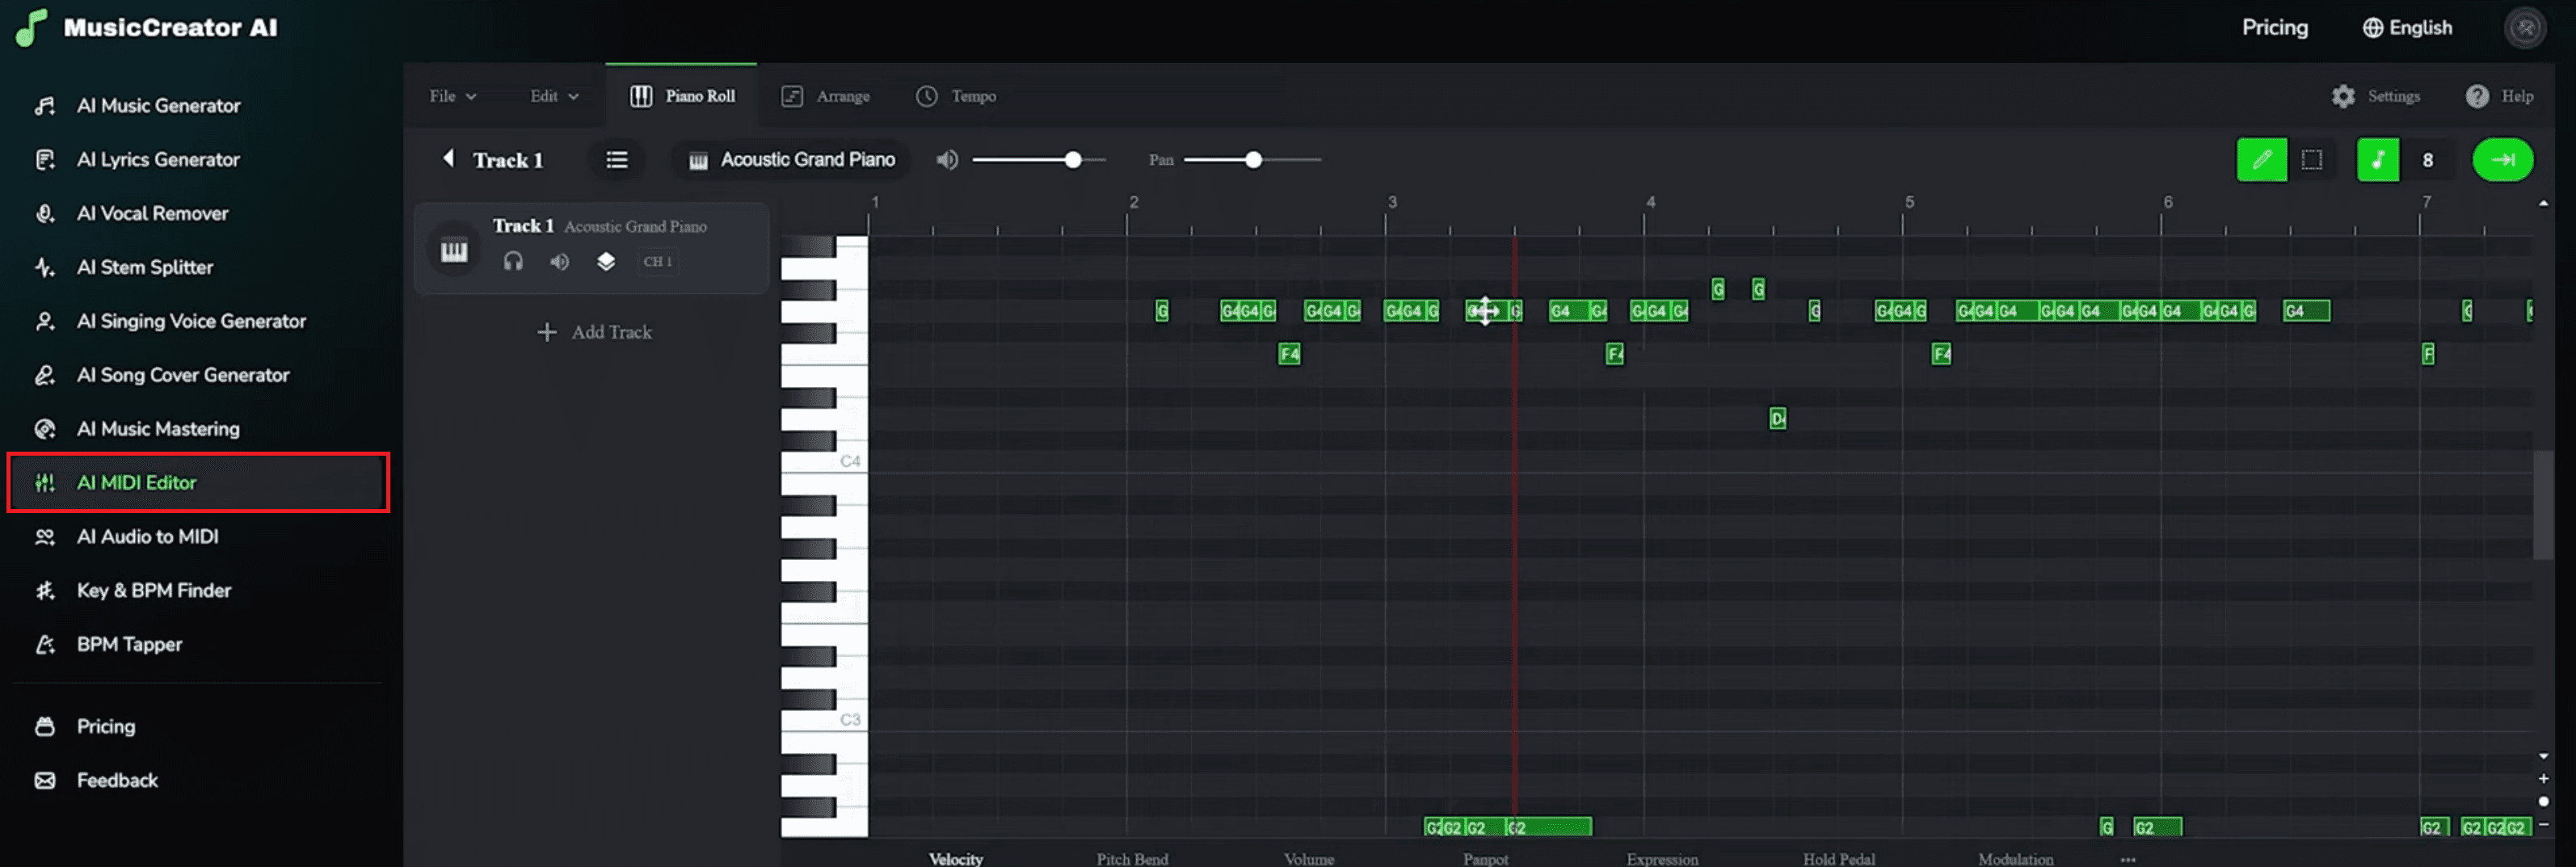Image resolution: width=2576 pixels, height=867 pixels.
Task: Switch to the Arrange tab
Action: point(826,96)
